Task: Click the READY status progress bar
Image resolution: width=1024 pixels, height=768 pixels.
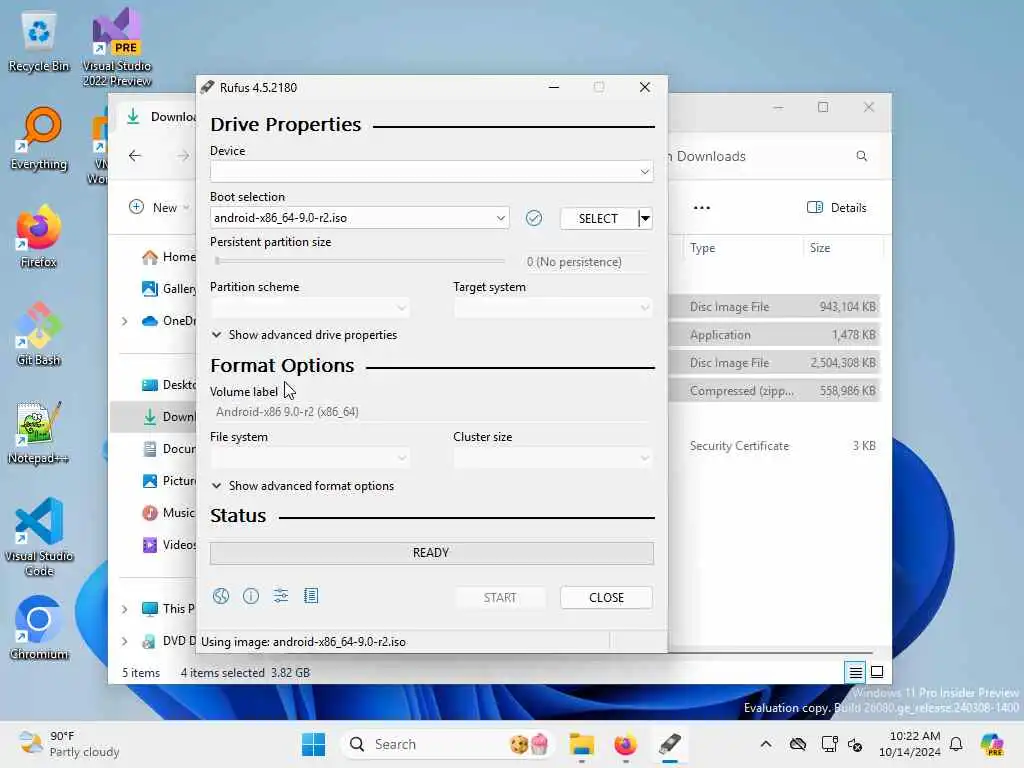Action: pos(432,553)
